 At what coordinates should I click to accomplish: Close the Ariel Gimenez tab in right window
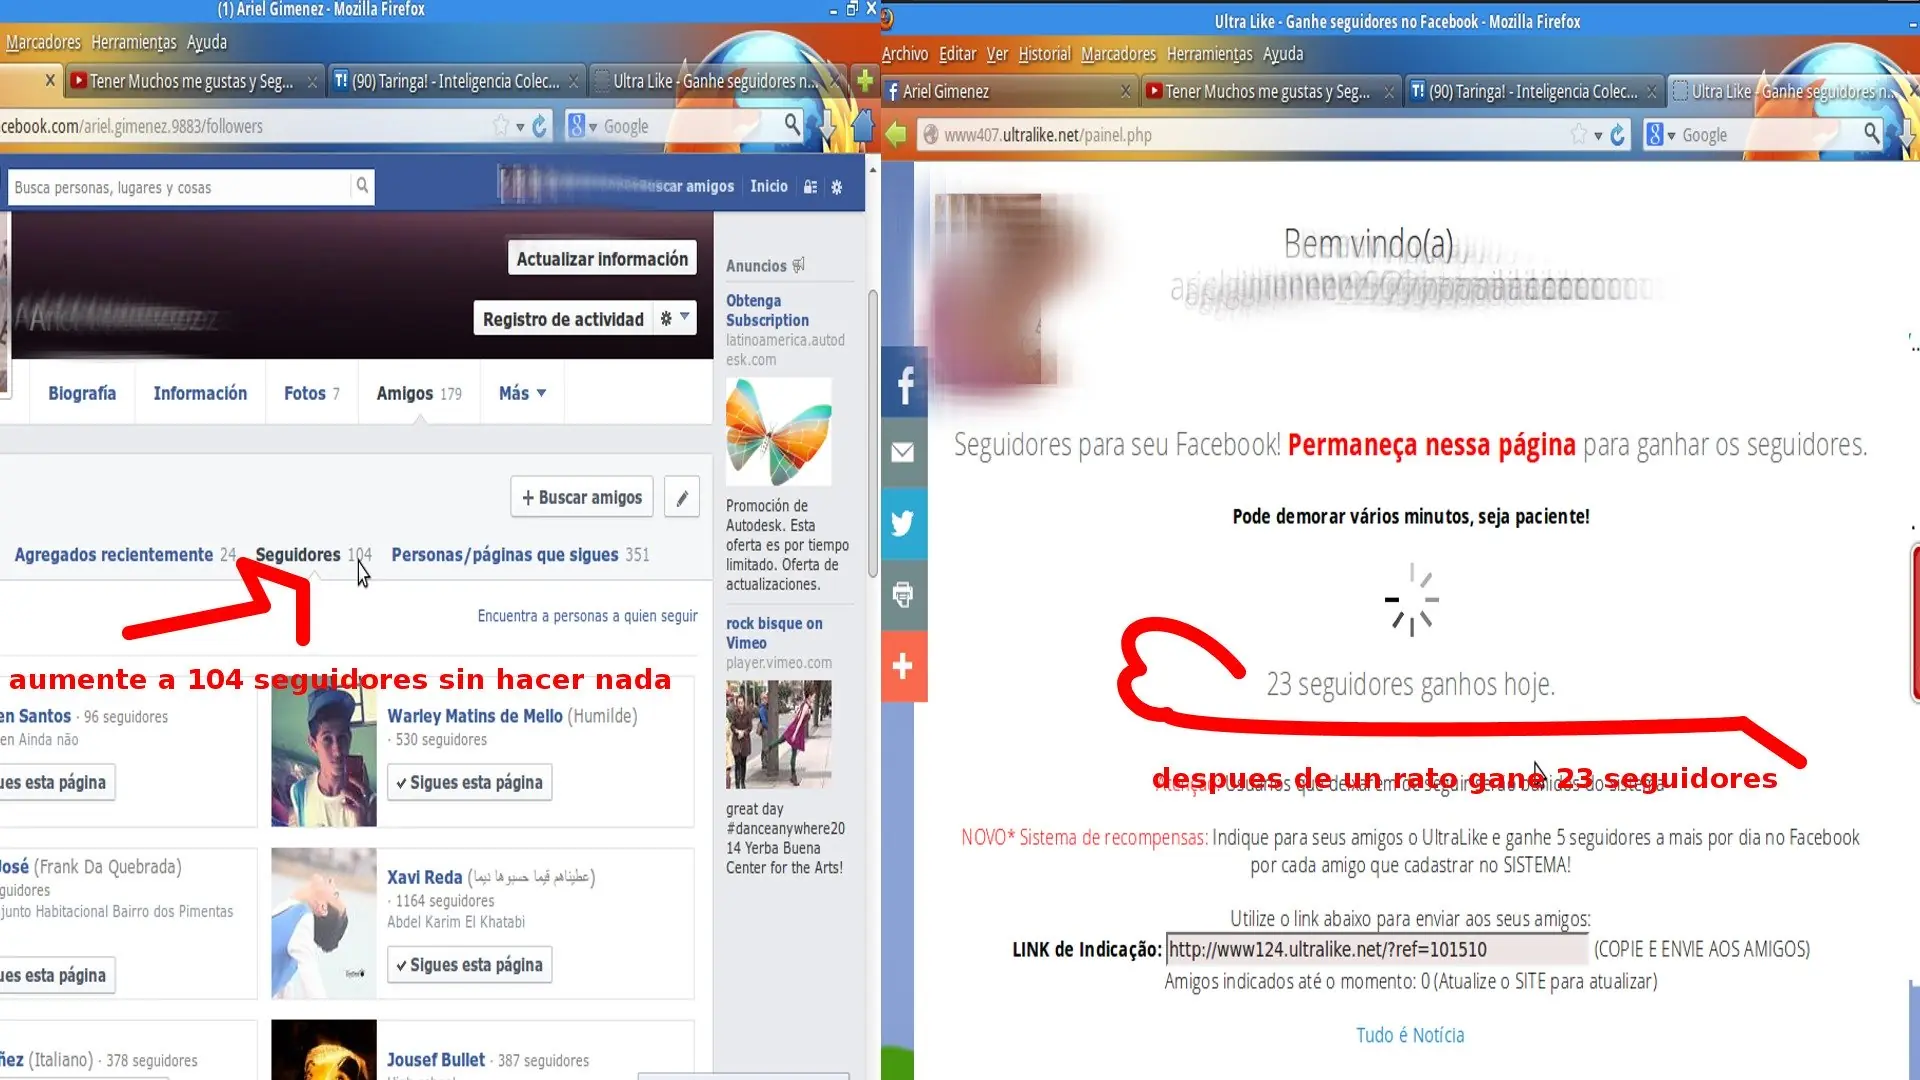pyautogui.click(x=1125, y=91)
